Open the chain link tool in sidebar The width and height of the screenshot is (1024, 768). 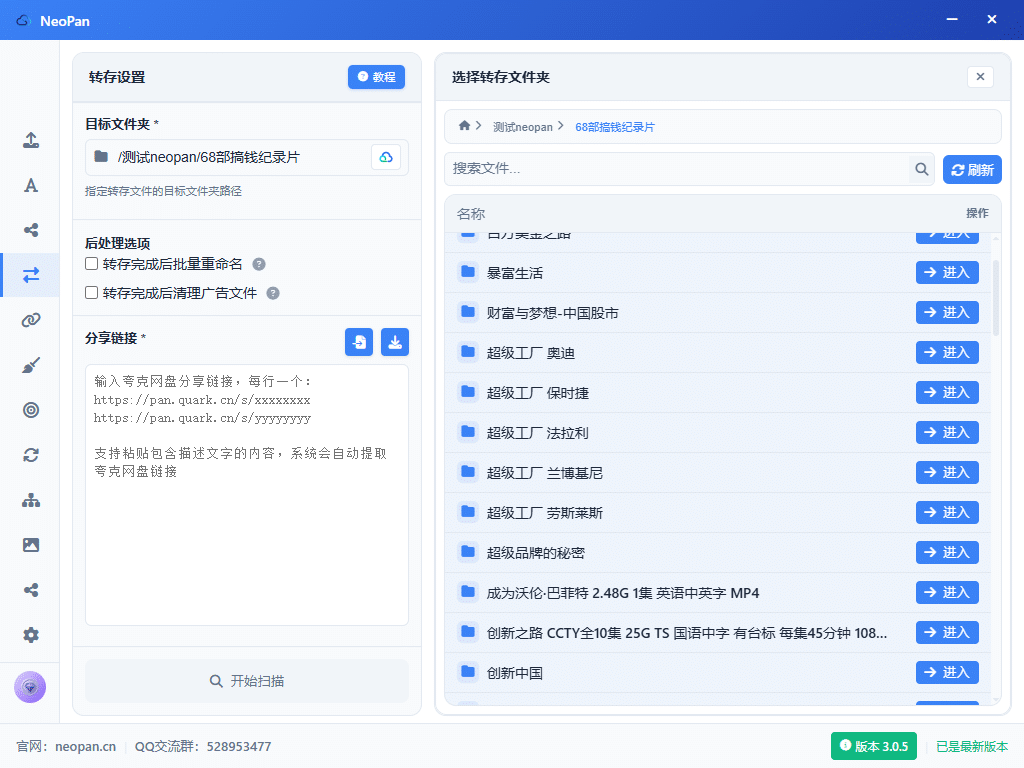[x=31, y=320]
